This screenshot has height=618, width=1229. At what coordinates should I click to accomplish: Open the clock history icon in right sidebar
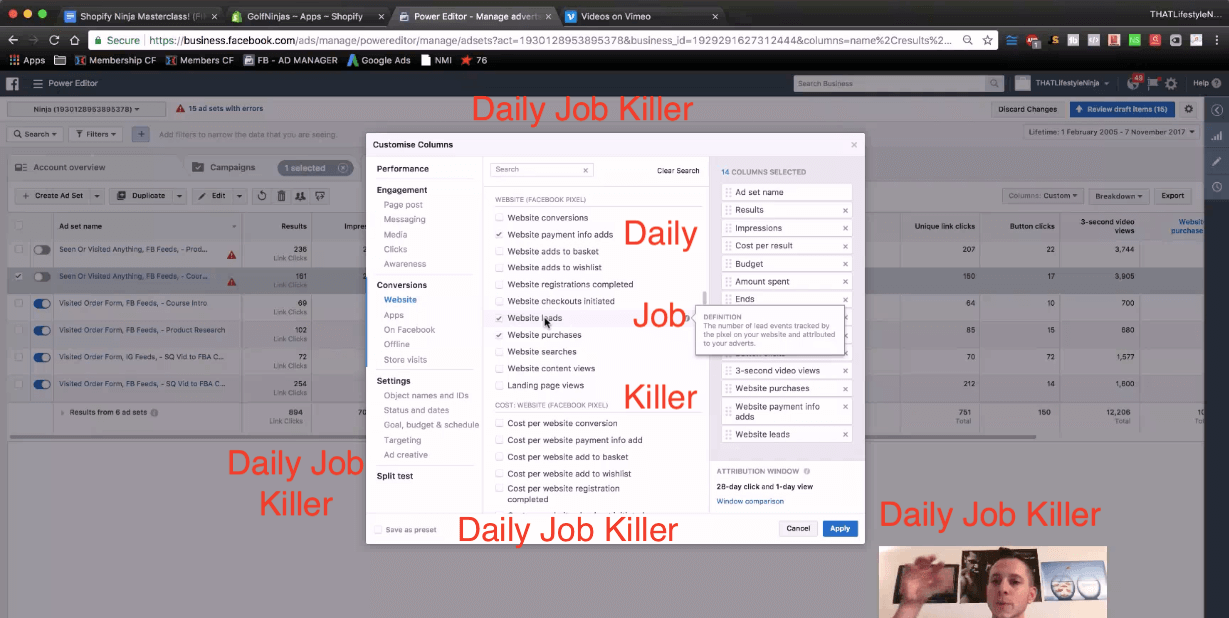coord(1217,187)
